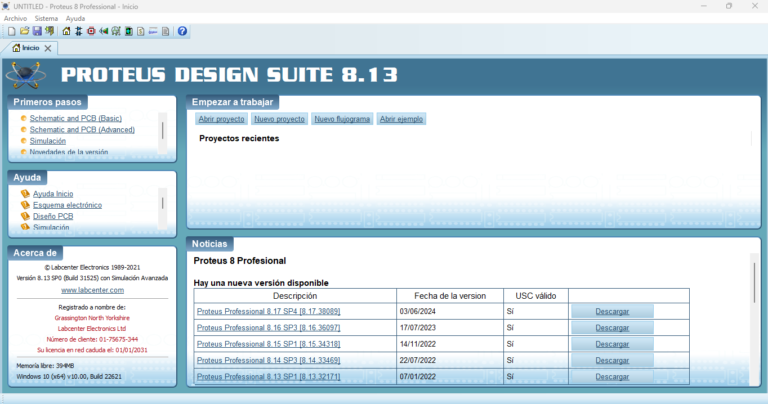The width and height of the screenshot is (768, 404).
Task: Open Schematic and PCB (Basic) tutorial
Action: click(75, 118)
